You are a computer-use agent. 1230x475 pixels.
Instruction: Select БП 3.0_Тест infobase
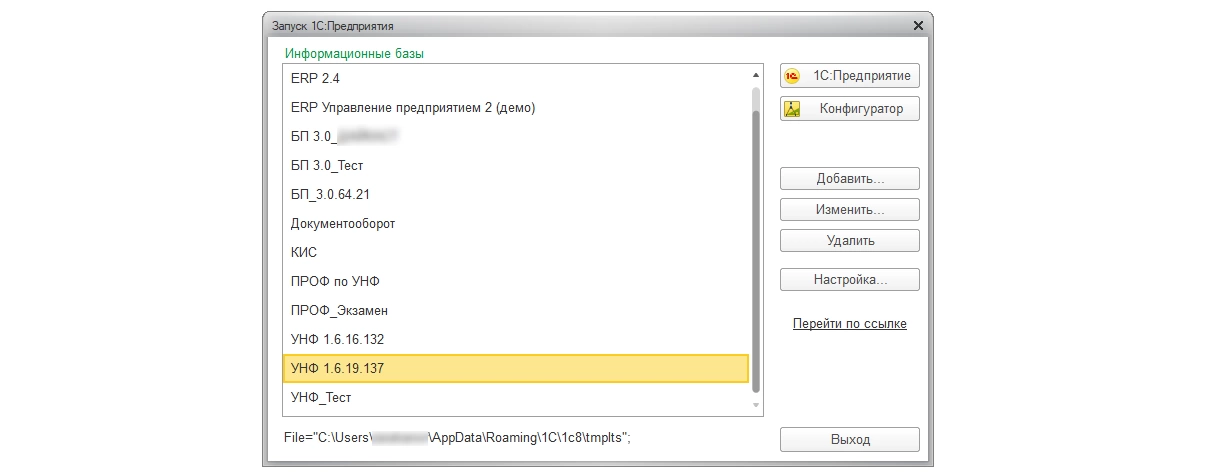coord(516,165)
